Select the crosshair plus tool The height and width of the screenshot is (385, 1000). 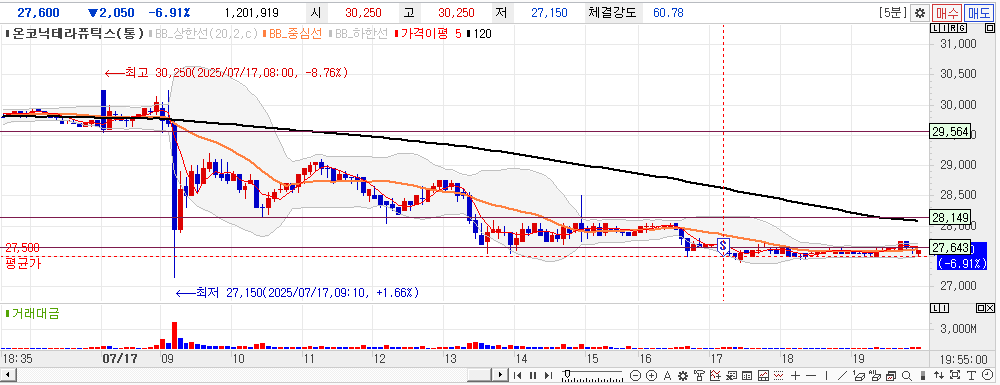[795, 375]
